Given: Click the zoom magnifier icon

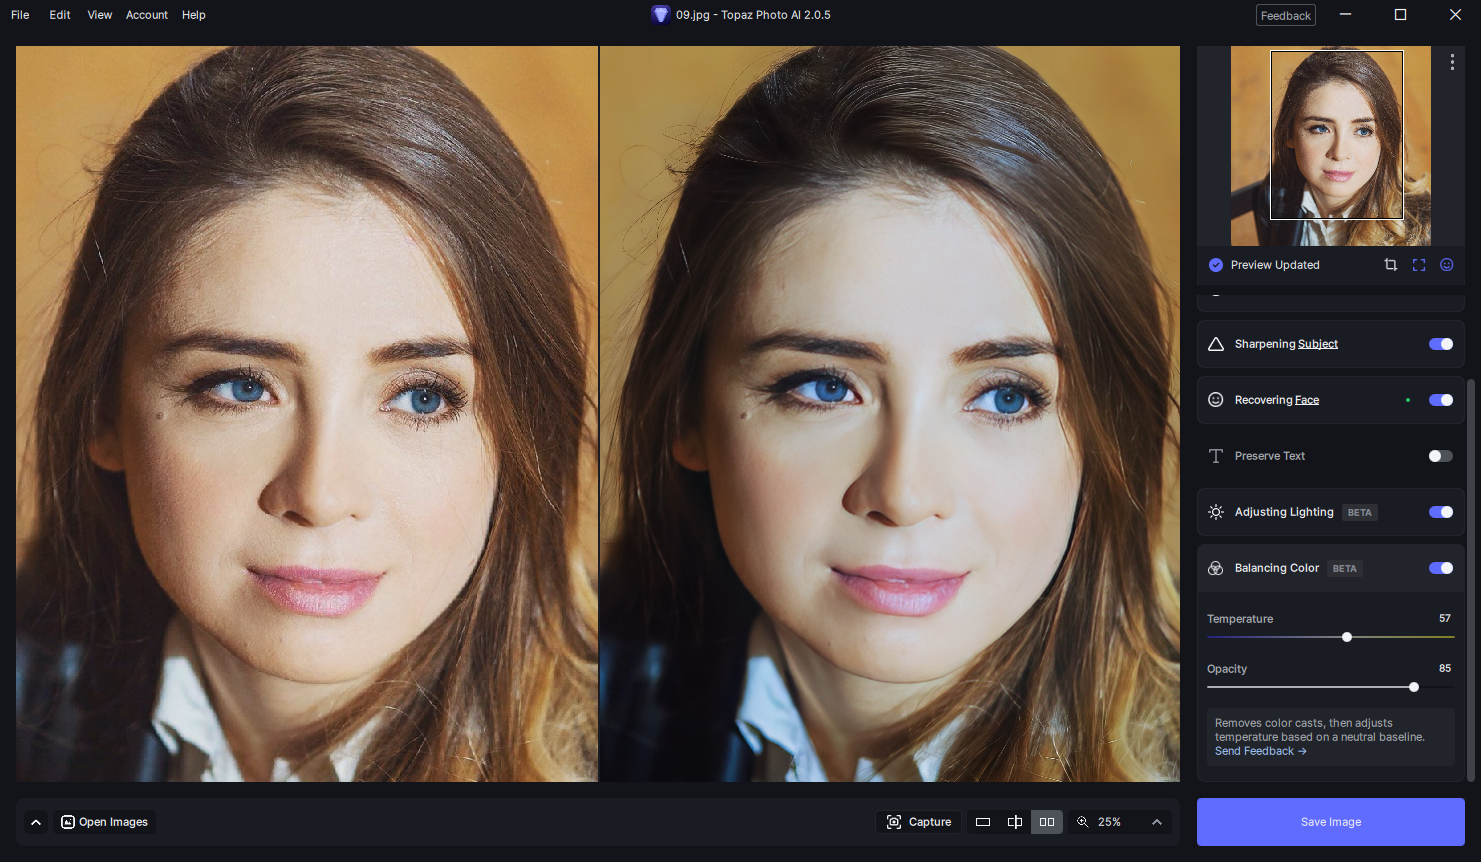Looking at the screenshot, I should point(1082,822).
